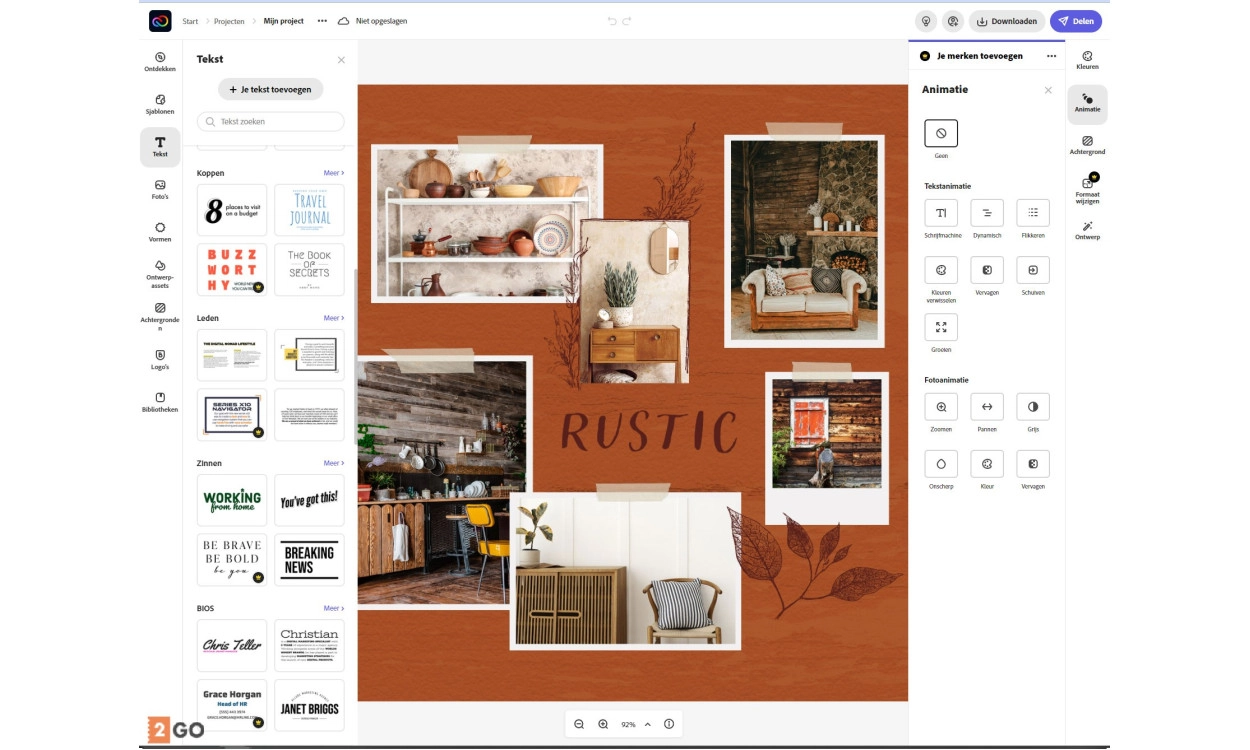Click Je tekst toevoegen button
The image size is (1250, 750).
270,89
